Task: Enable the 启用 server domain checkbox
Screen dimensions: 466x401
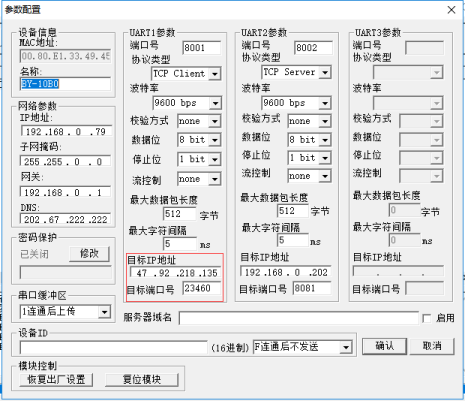Action: coord(427,318)
